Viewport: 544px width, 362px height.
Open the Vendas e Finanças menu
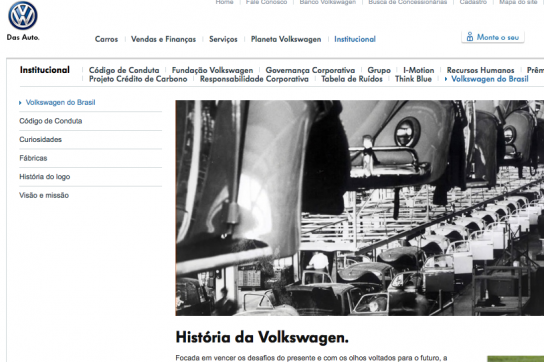click(x=163, y=39)
